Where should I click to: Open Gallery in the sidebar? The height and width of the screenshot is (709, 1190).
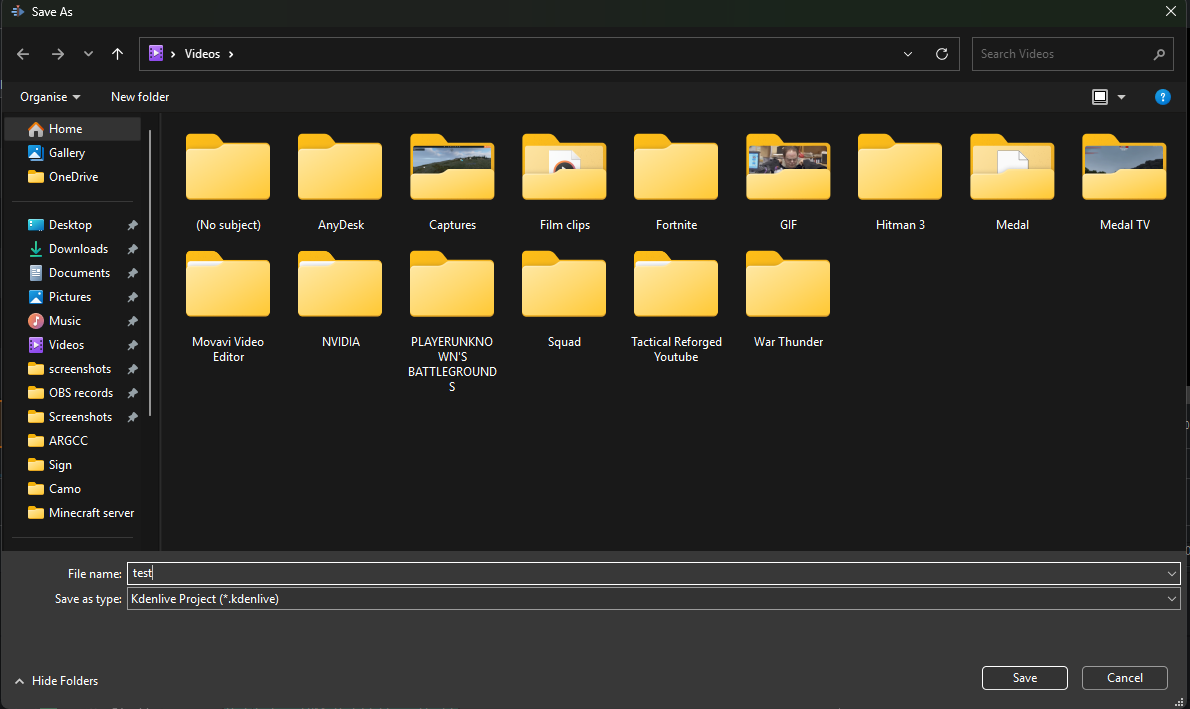pos(67,153)
